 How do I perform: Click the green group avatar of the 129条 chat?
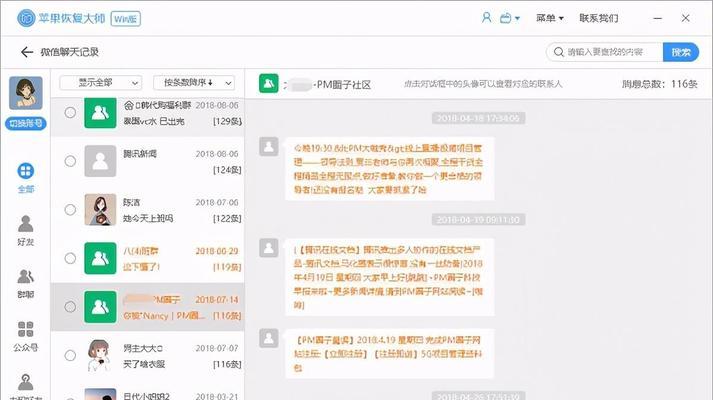pos(100,113)
